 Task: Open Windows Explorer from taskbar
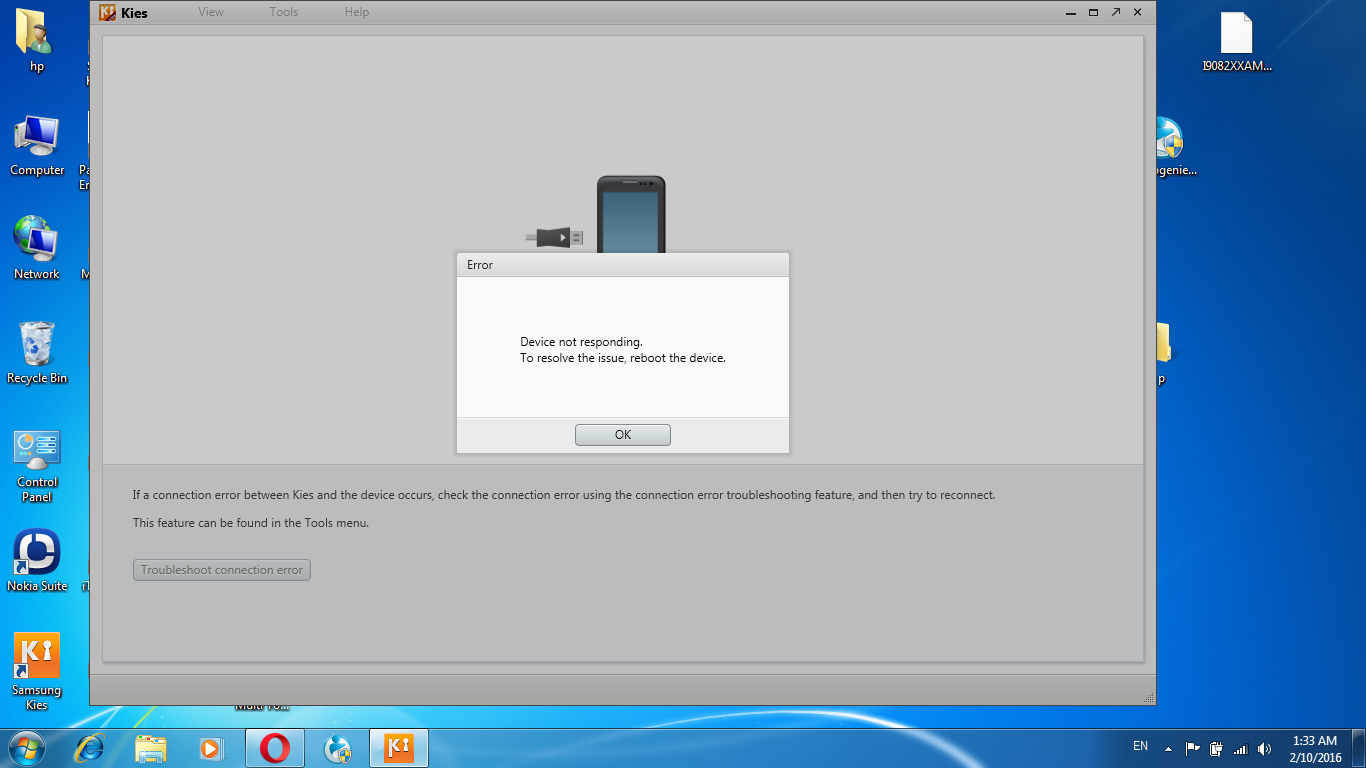coord(151,748)
